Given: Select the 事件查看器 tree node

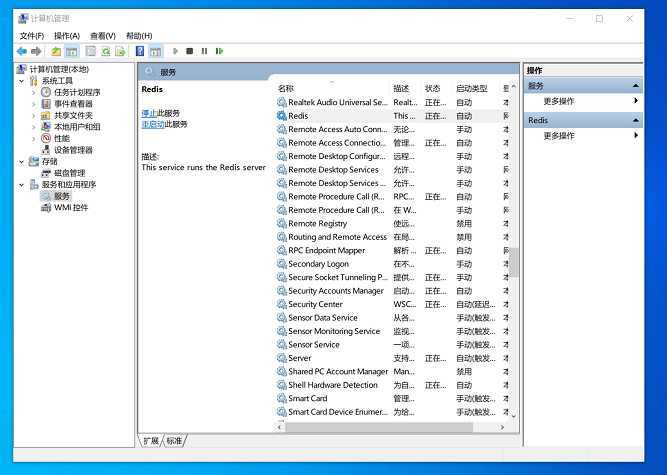Looking at the screenshot, I should (x=73, y=104).
